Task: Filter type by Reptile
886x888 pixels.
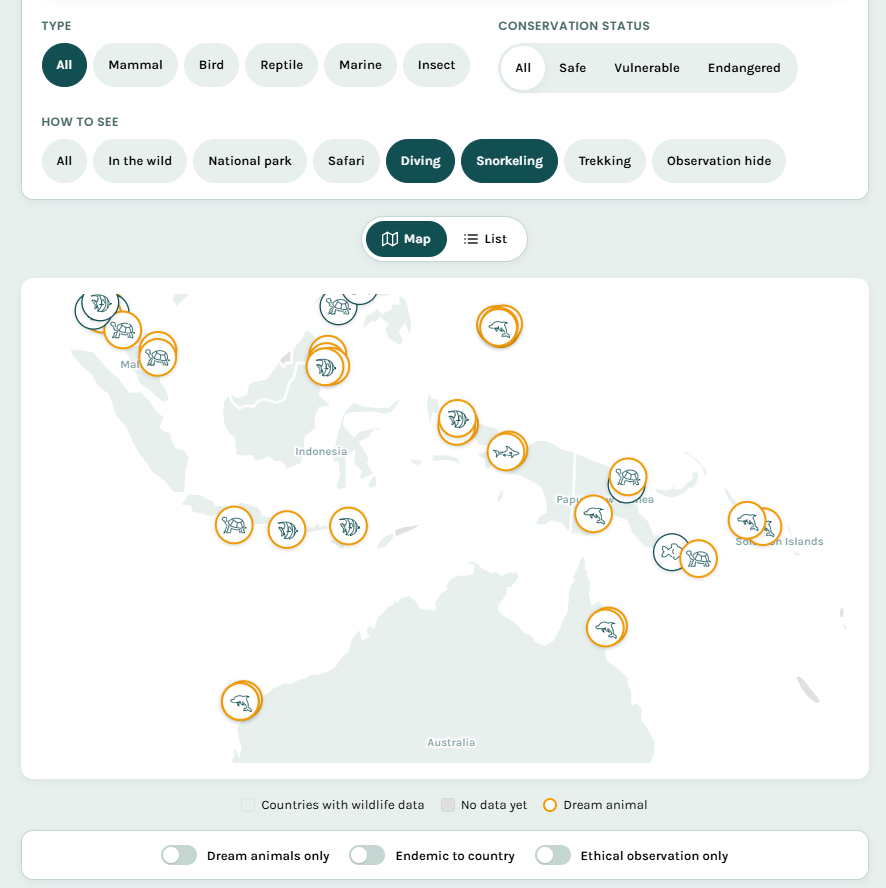Action: tap(282, 65)
